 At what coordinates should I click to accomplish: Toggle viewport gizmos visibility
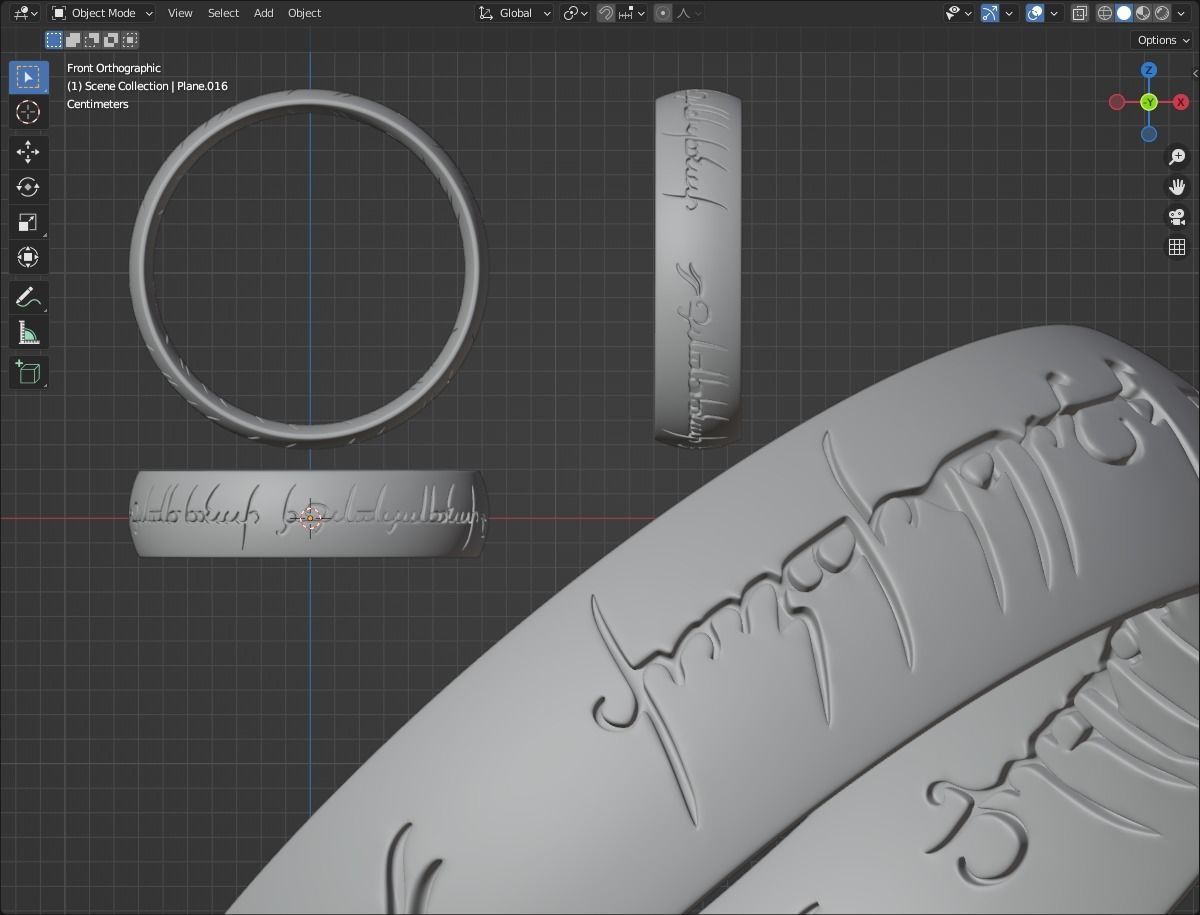click(989, 13)
